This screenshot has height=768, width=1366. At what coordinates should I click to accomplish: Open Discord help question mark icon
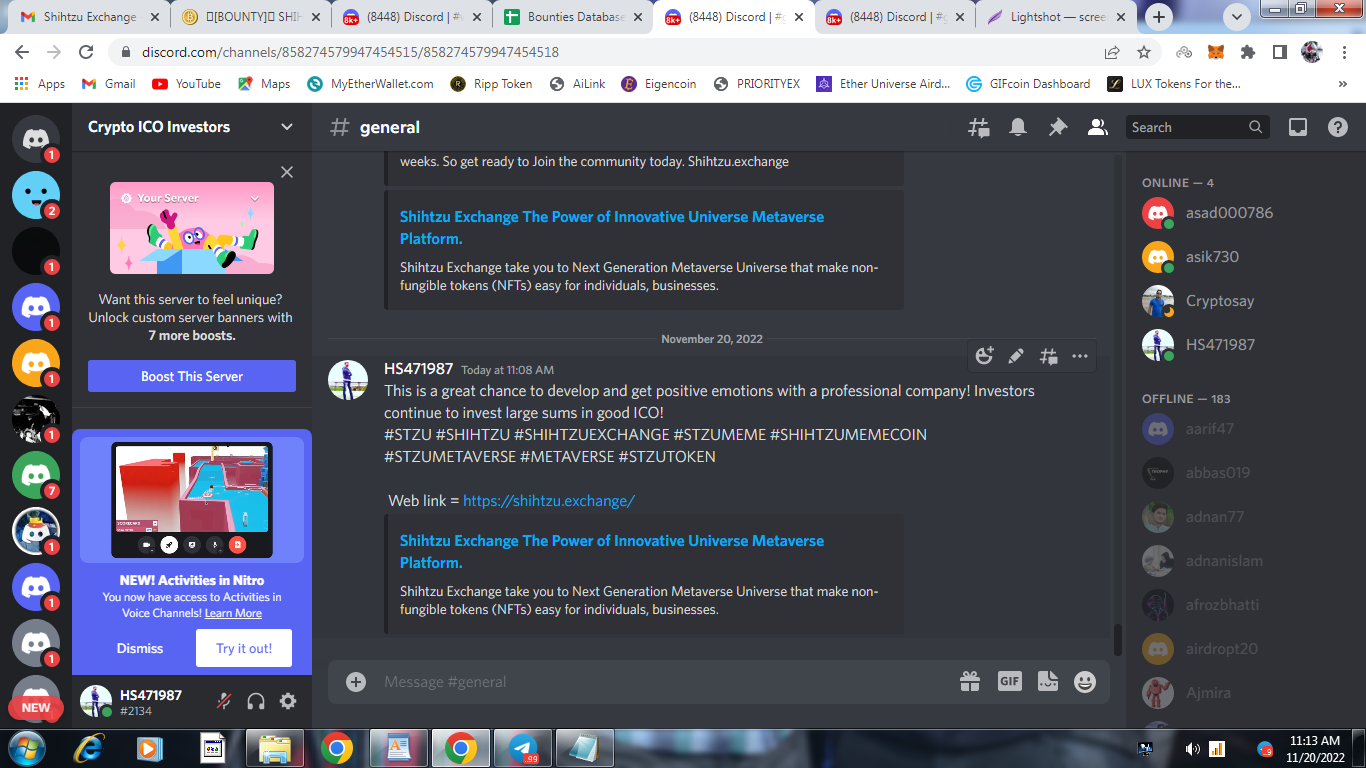point(1338,127)
